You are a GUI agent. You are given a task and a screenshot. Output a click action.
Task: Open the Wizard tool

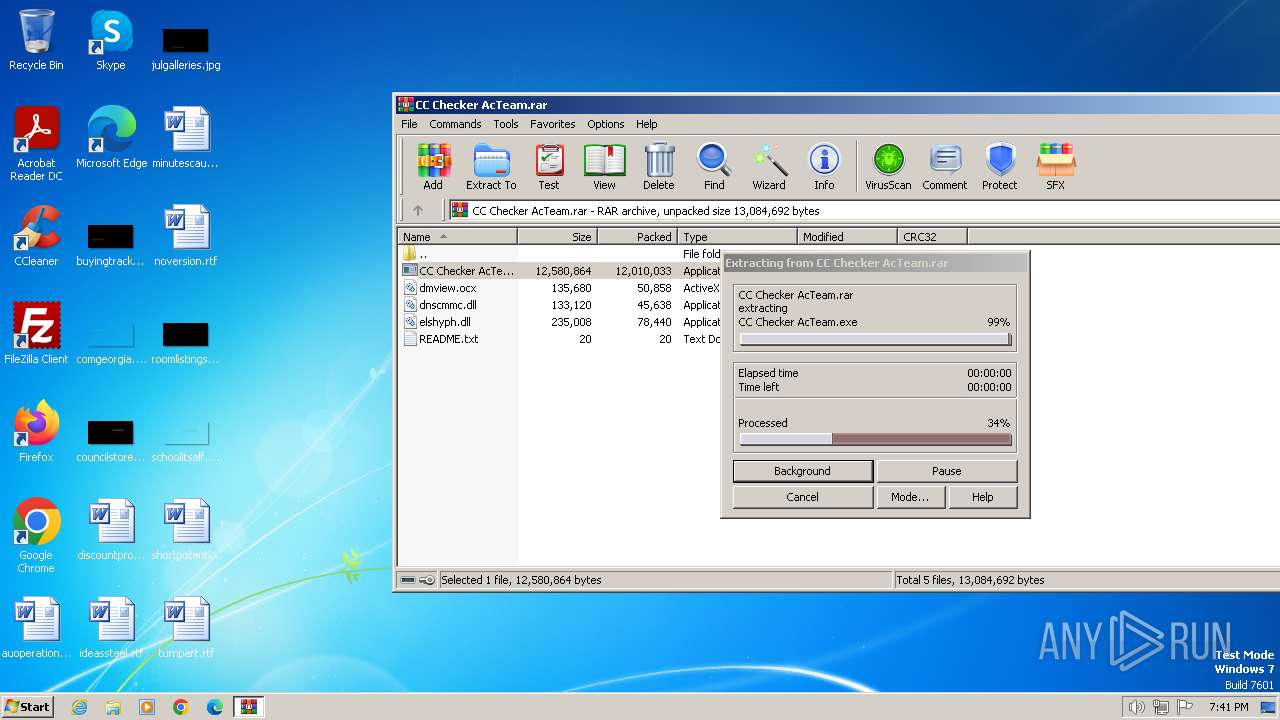pyautogui.click(x=769, y=166)
